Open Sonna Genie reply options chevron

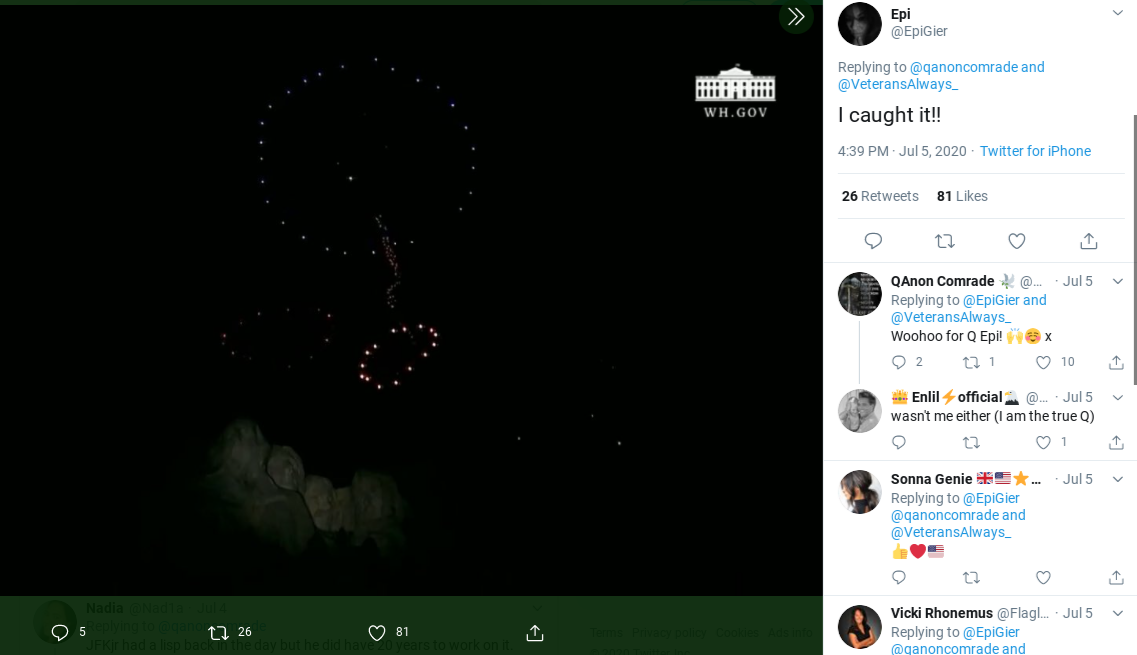(x=1118, y=479)
